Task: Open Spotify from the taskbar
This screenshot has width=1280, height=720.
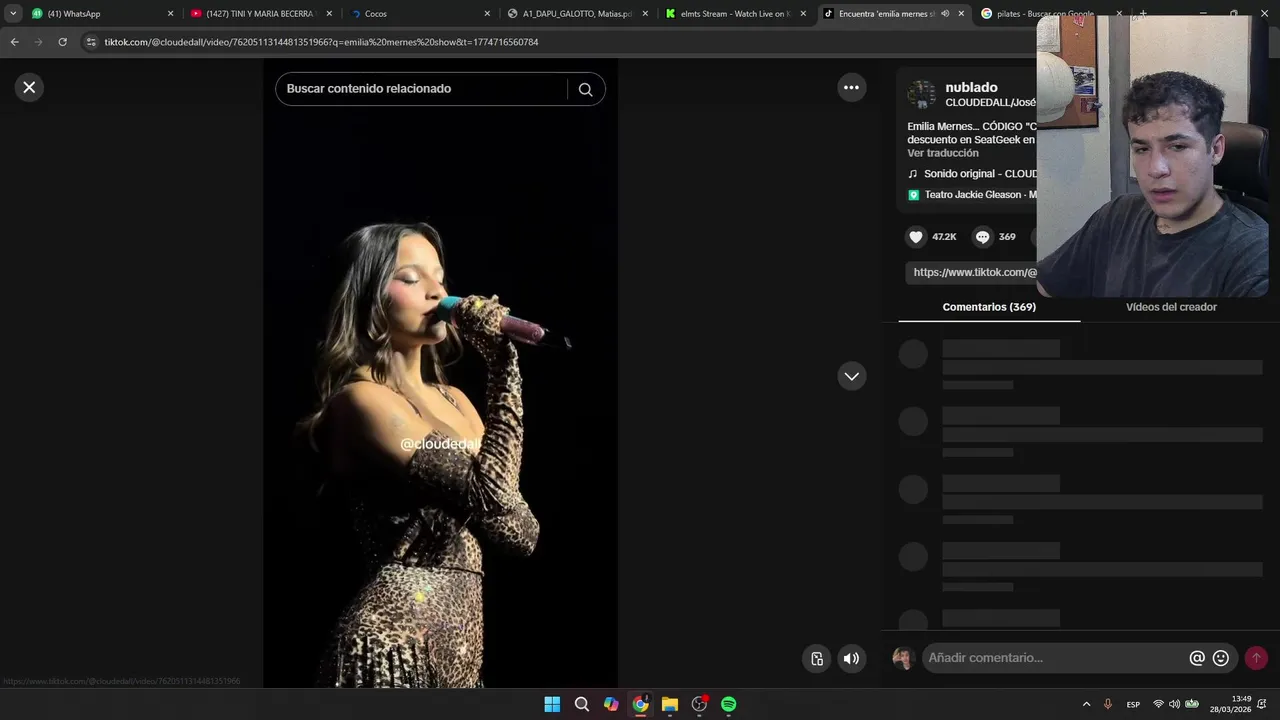Action: (x=729, y=704)
